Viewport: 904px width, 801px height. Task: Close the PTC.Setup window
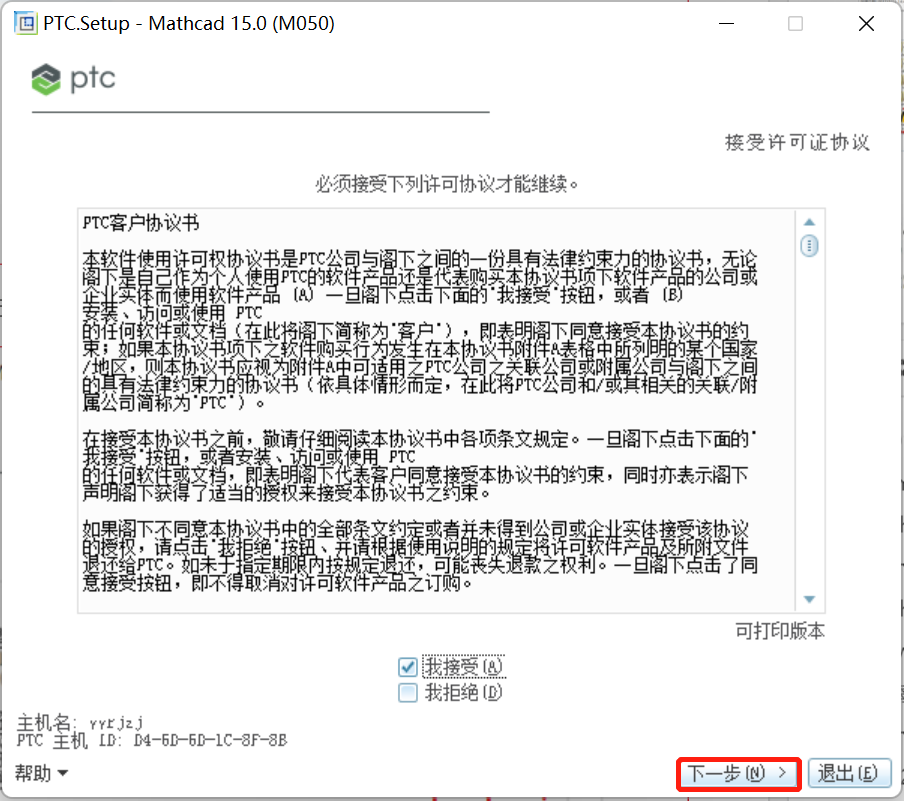[x=866, y=24]
